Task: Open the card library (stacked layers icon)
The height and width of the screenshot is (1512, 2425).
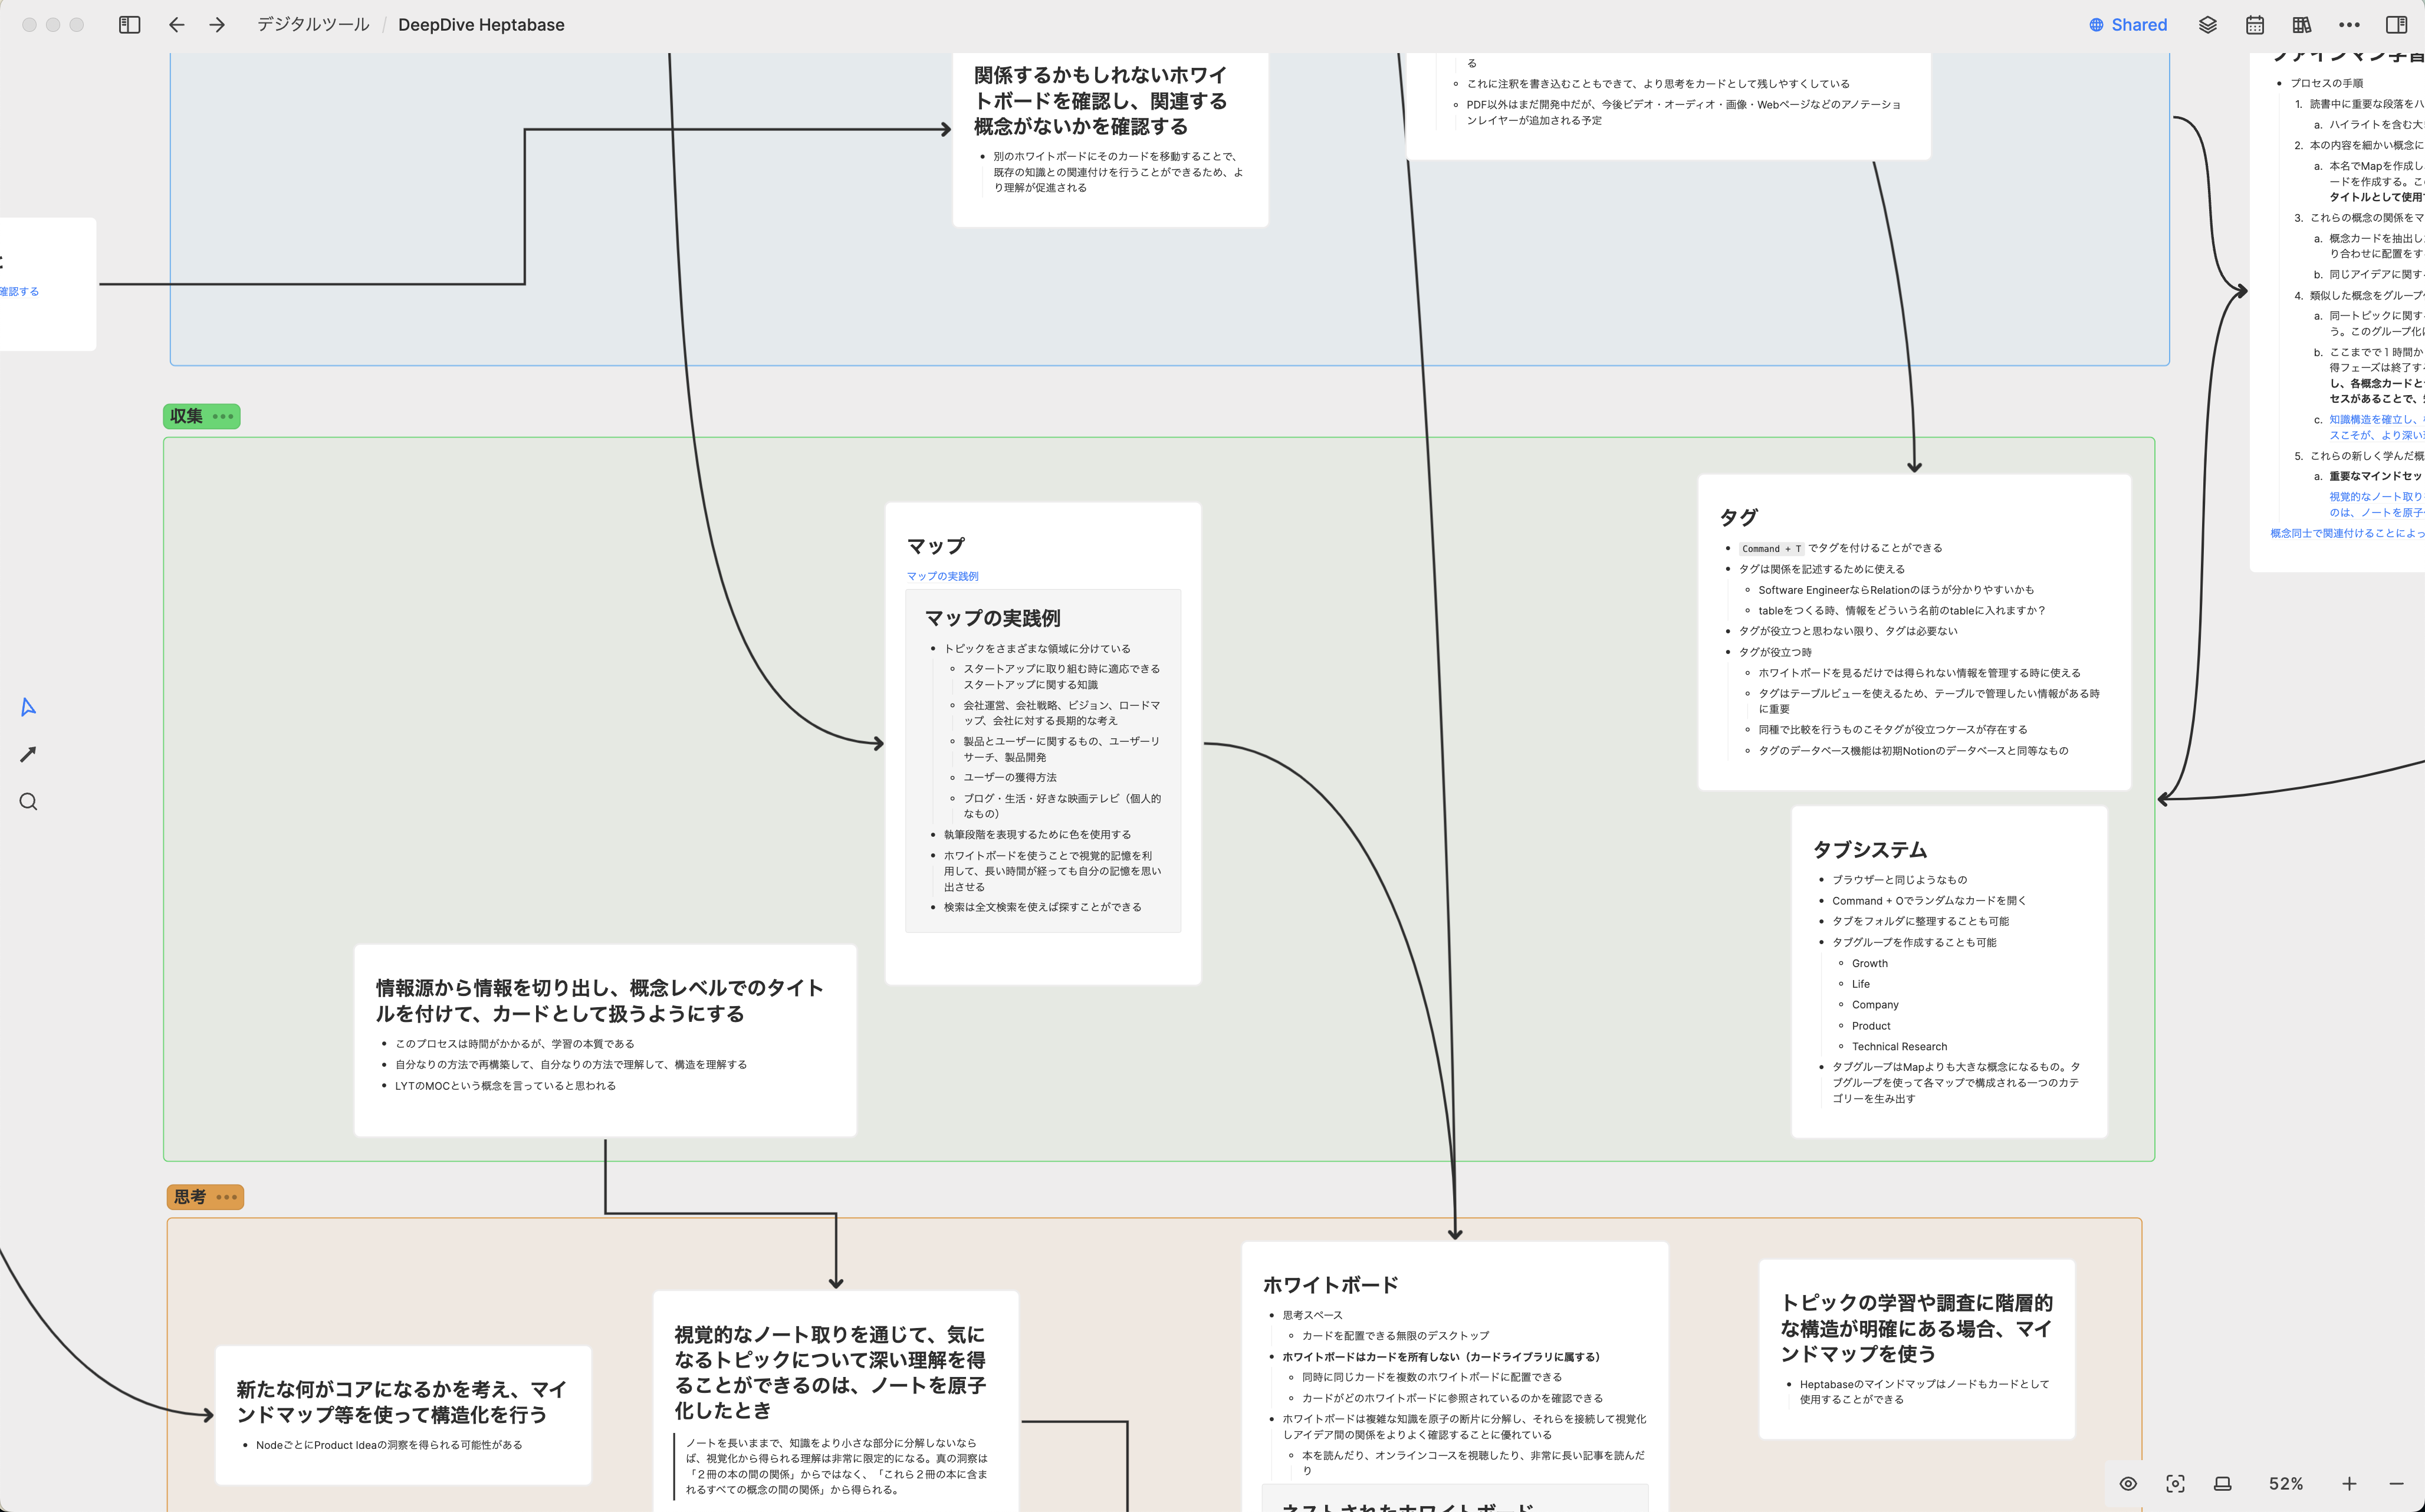Action: tap(2207, 24)
